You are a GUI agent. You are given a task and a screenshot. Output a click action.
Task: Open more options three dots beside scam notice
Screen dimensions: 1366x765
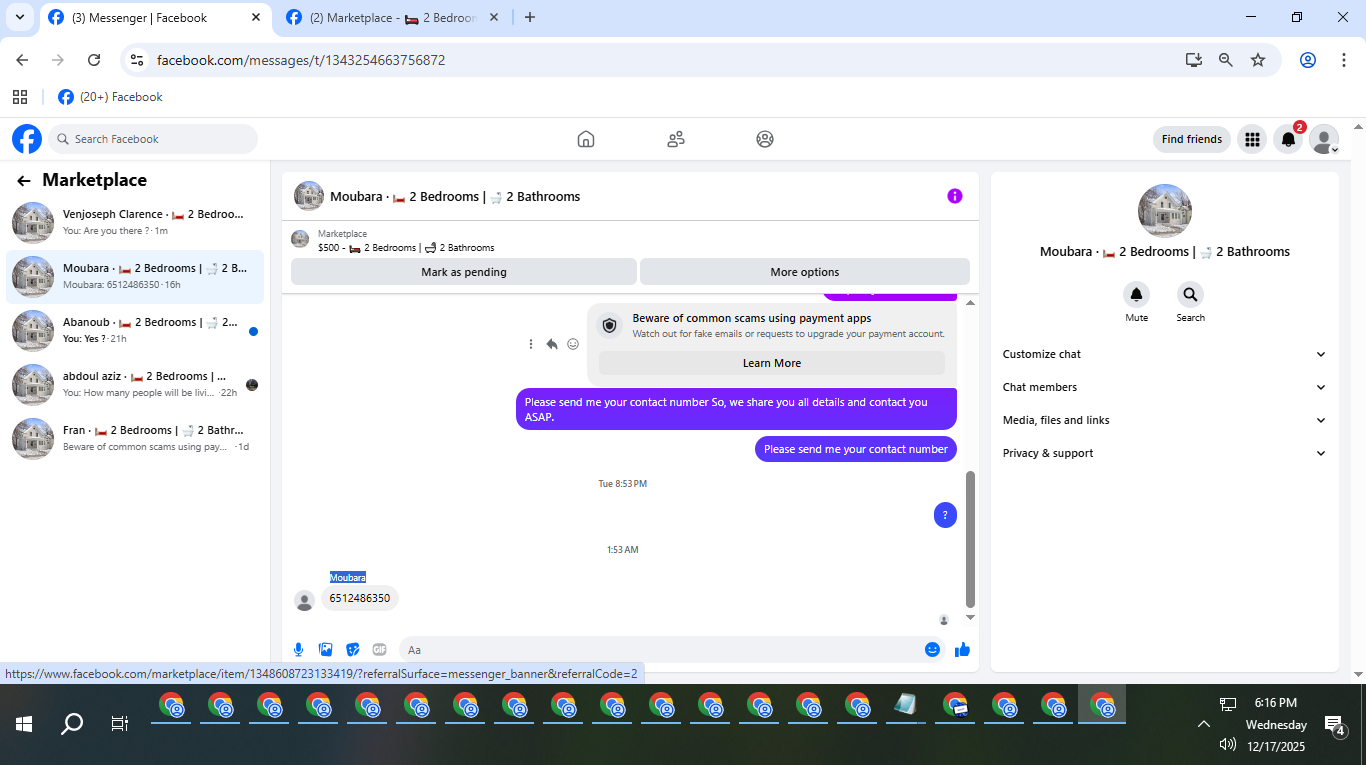click(x=531, y=344)
